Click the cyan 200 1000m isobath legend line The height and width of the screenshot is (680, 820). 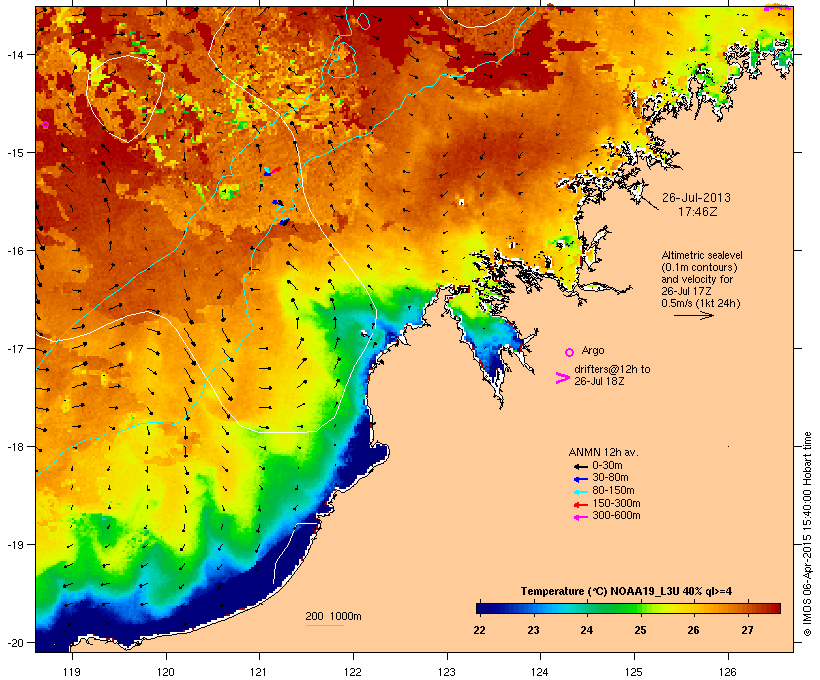point(325,626)
